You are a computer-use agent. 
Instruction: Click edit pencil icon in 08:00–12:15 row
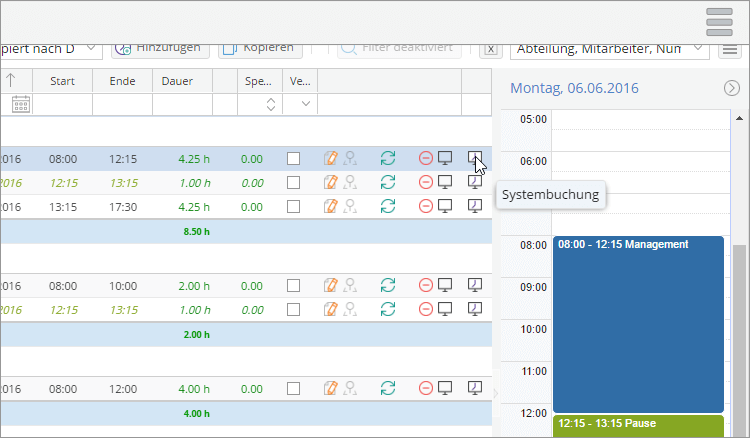click(x=331, y=158)
